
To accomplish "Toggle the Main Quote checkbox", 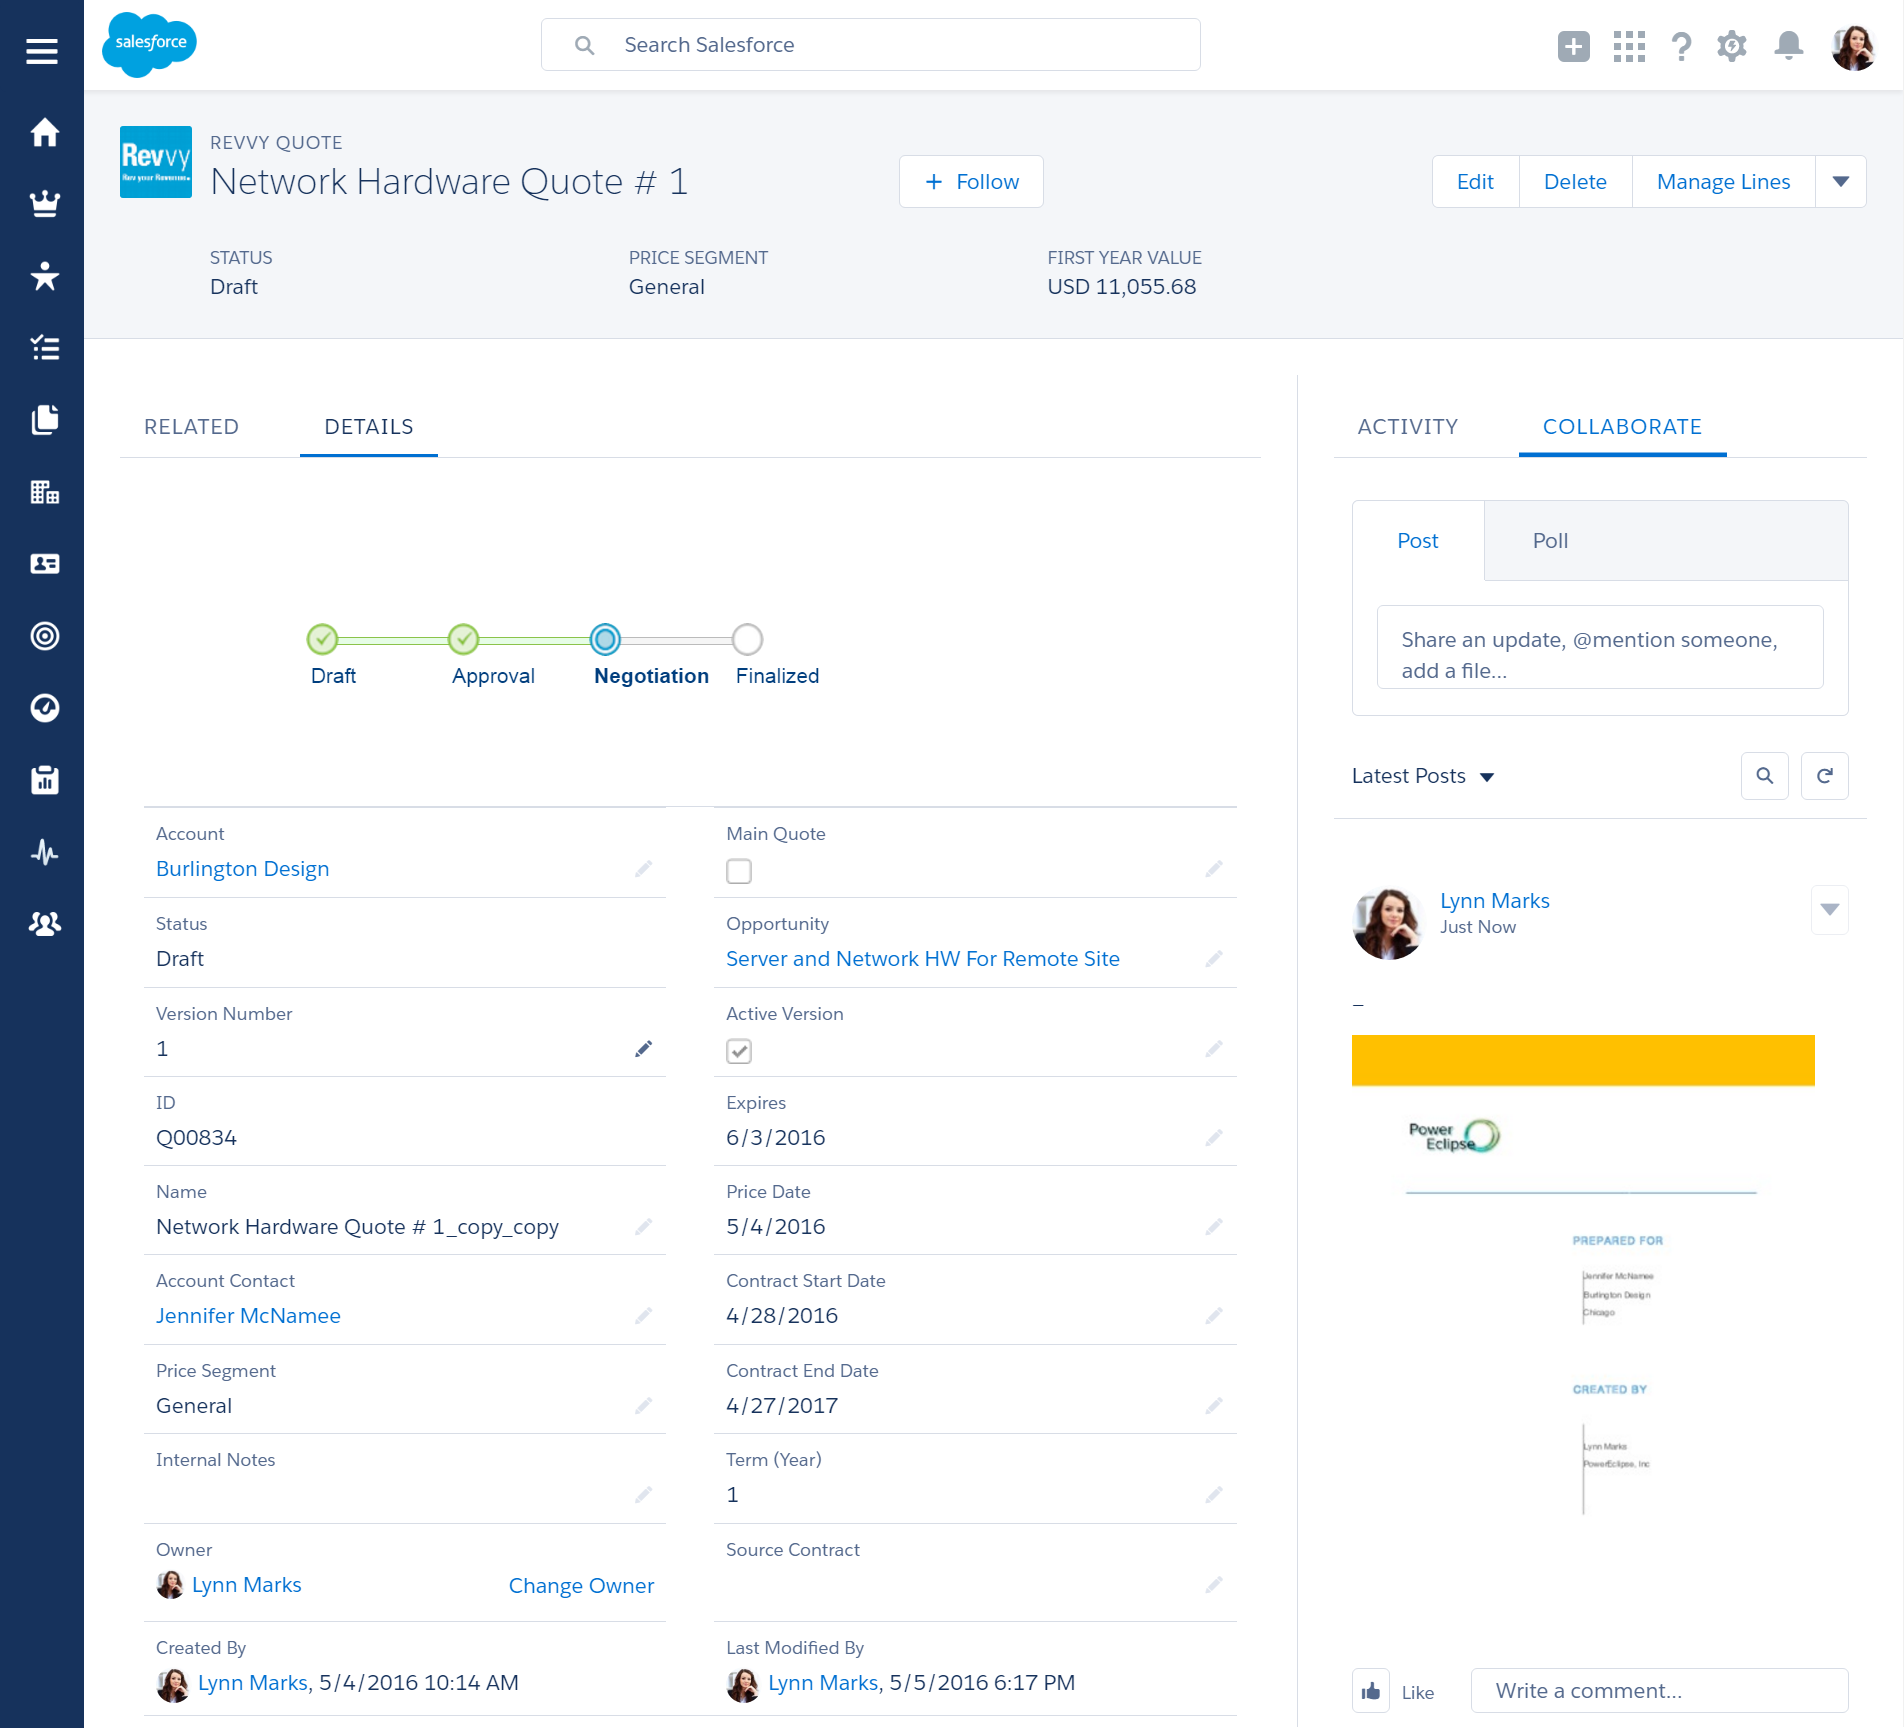I will [739, 871].
